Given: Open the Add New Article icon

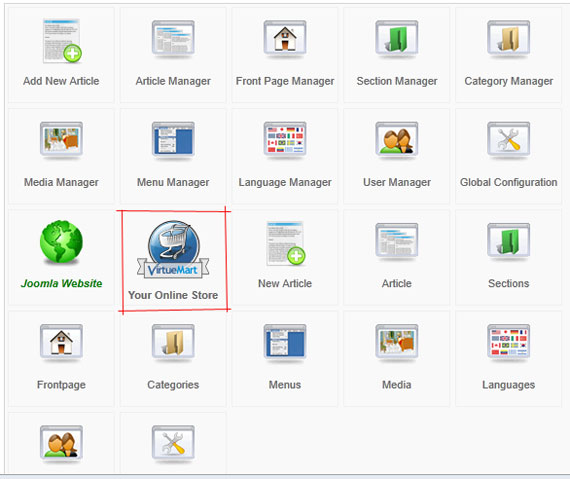Looking at the screenshot, I should coord(62,41).
